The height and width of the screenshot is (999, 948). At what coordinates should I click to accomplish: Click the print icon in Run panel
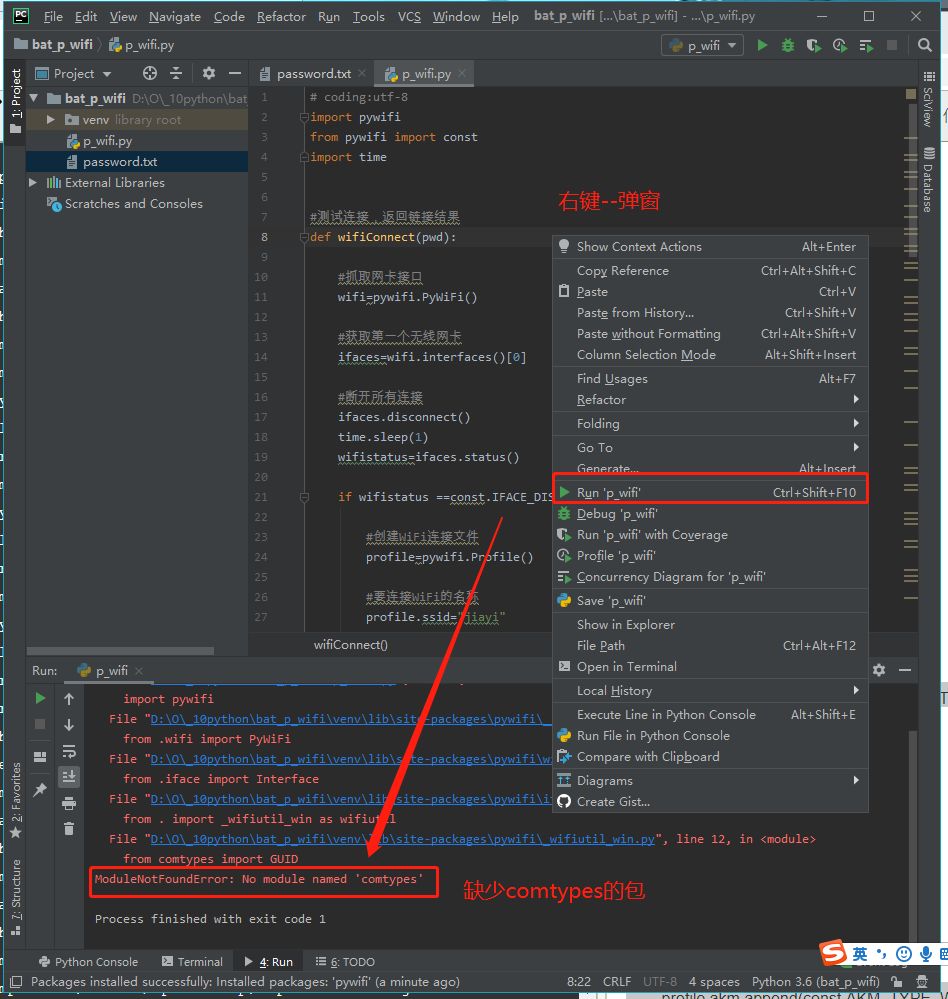(69, 803)
